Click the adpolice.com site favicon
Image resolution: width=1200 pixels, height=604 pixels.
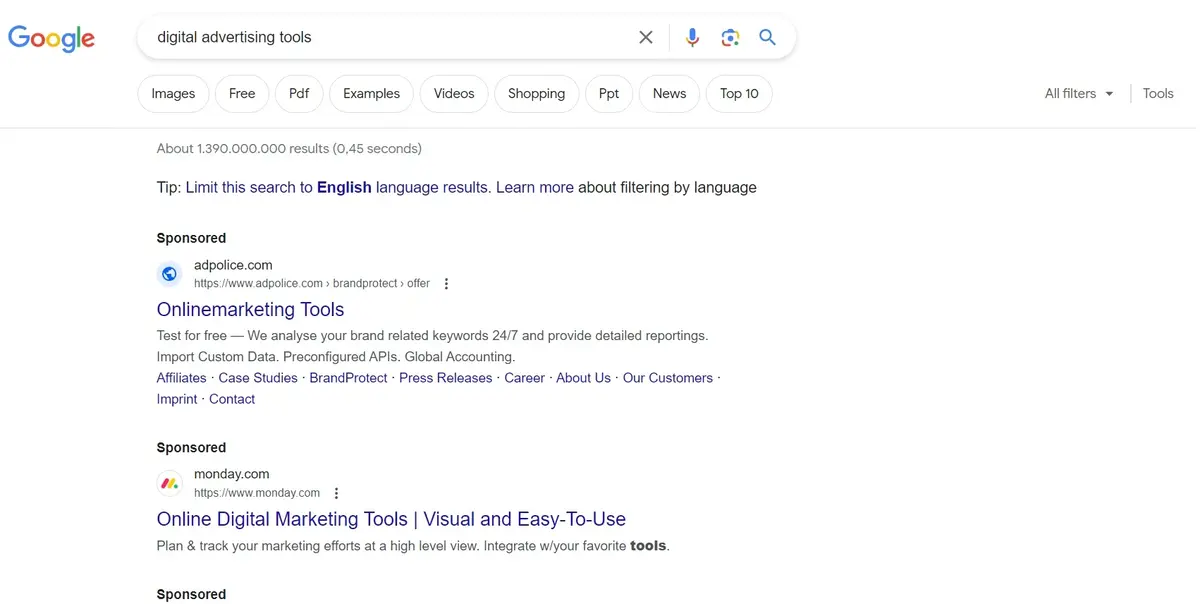[x=169, y=273]
